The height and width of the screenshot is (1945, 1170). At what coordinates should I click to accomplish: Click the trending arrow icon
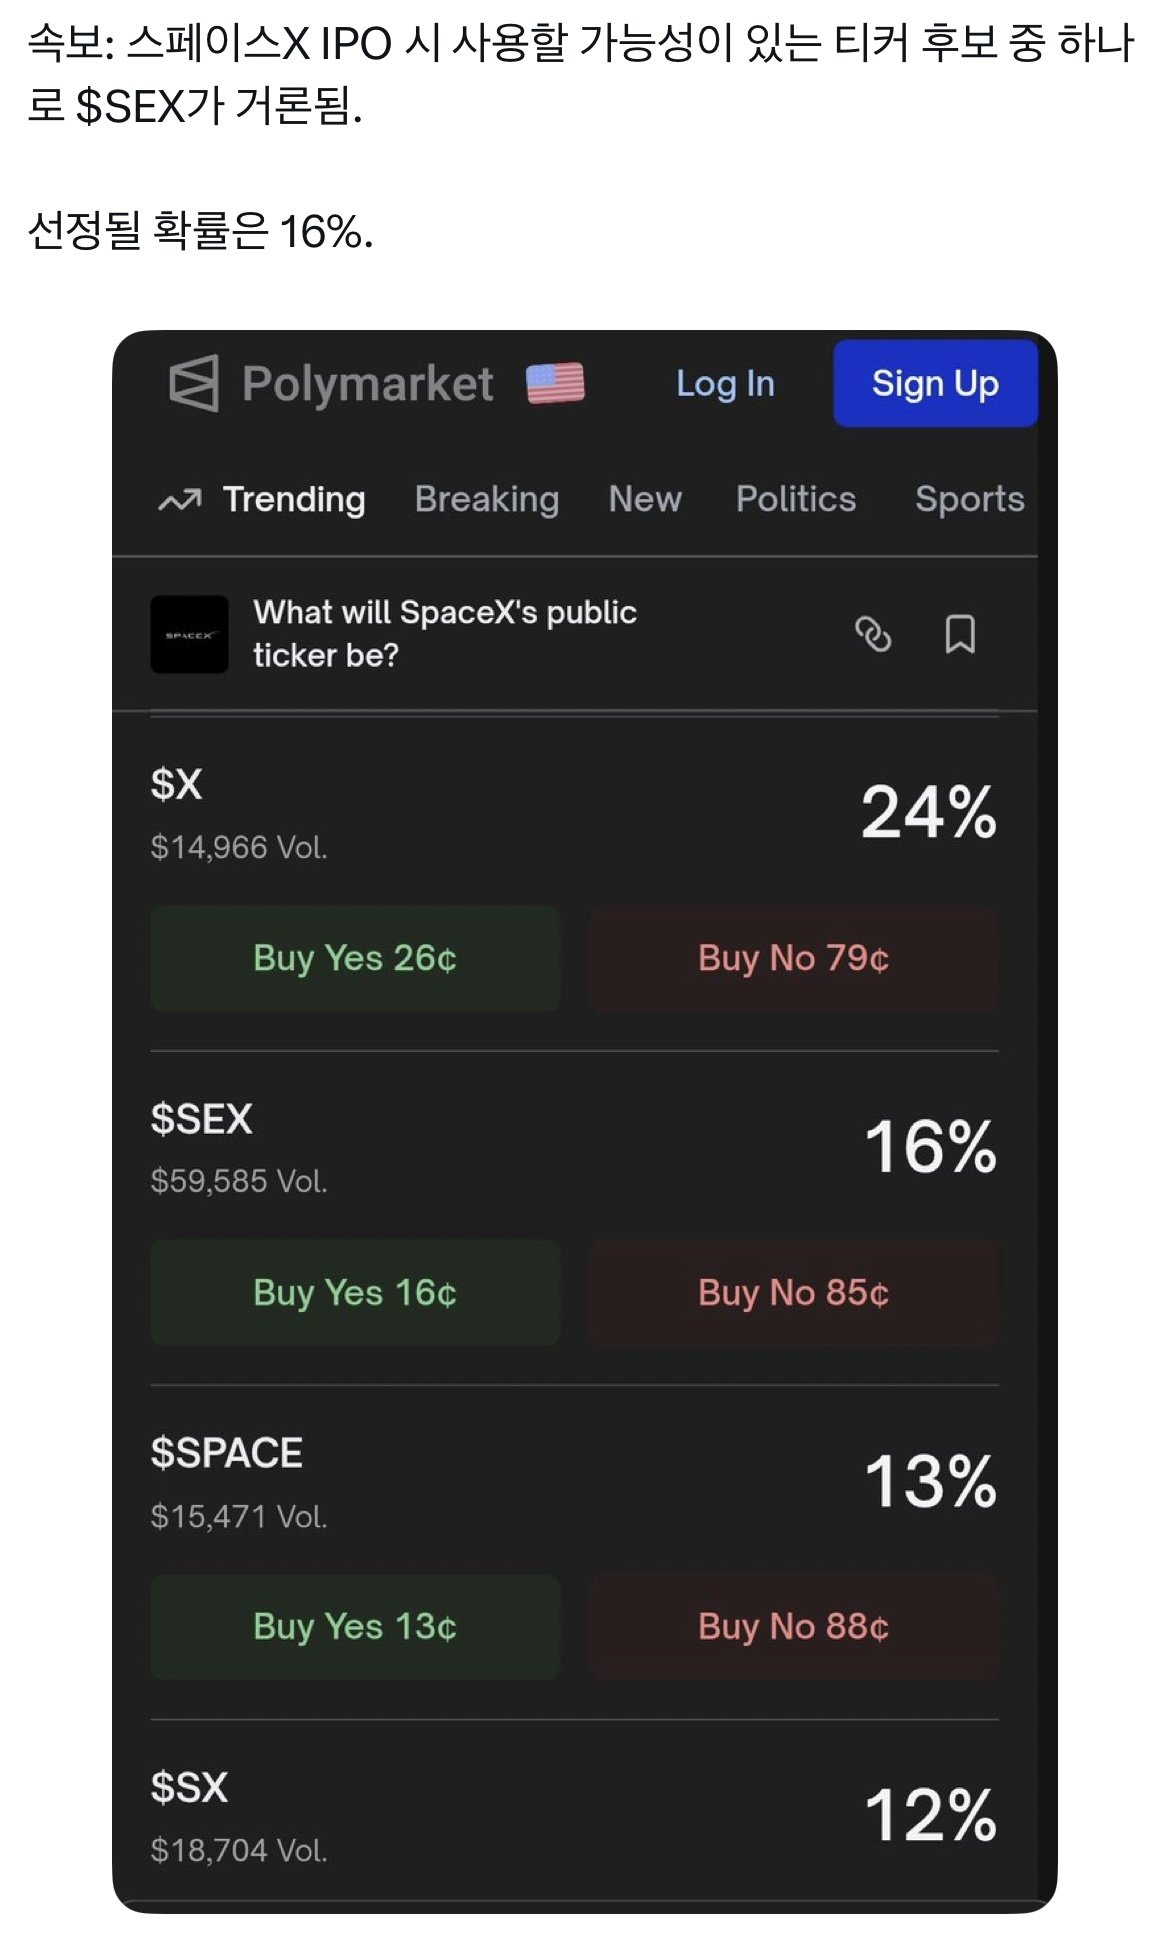tap(180, 500)
